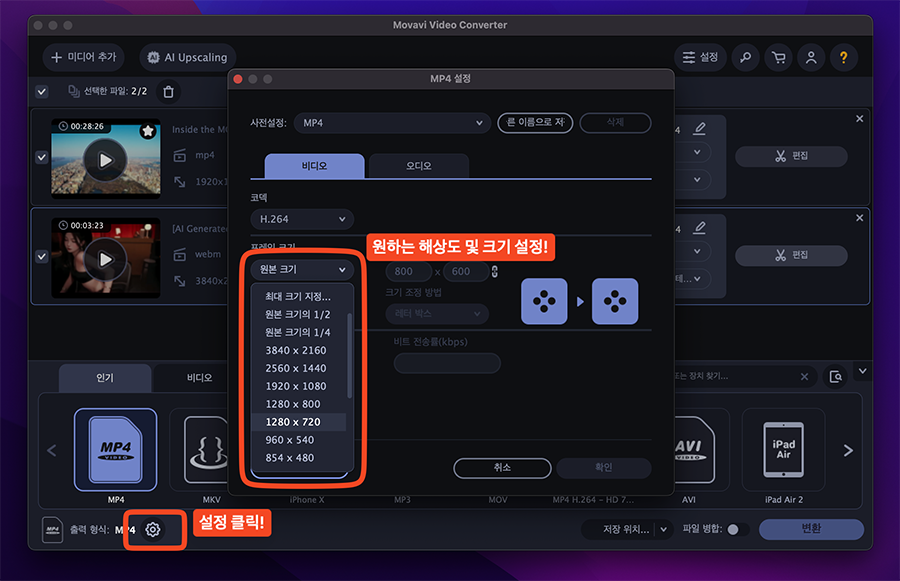
Task: Switch to the 오디오 tab in MP4 settings
Action: point(419,166)
